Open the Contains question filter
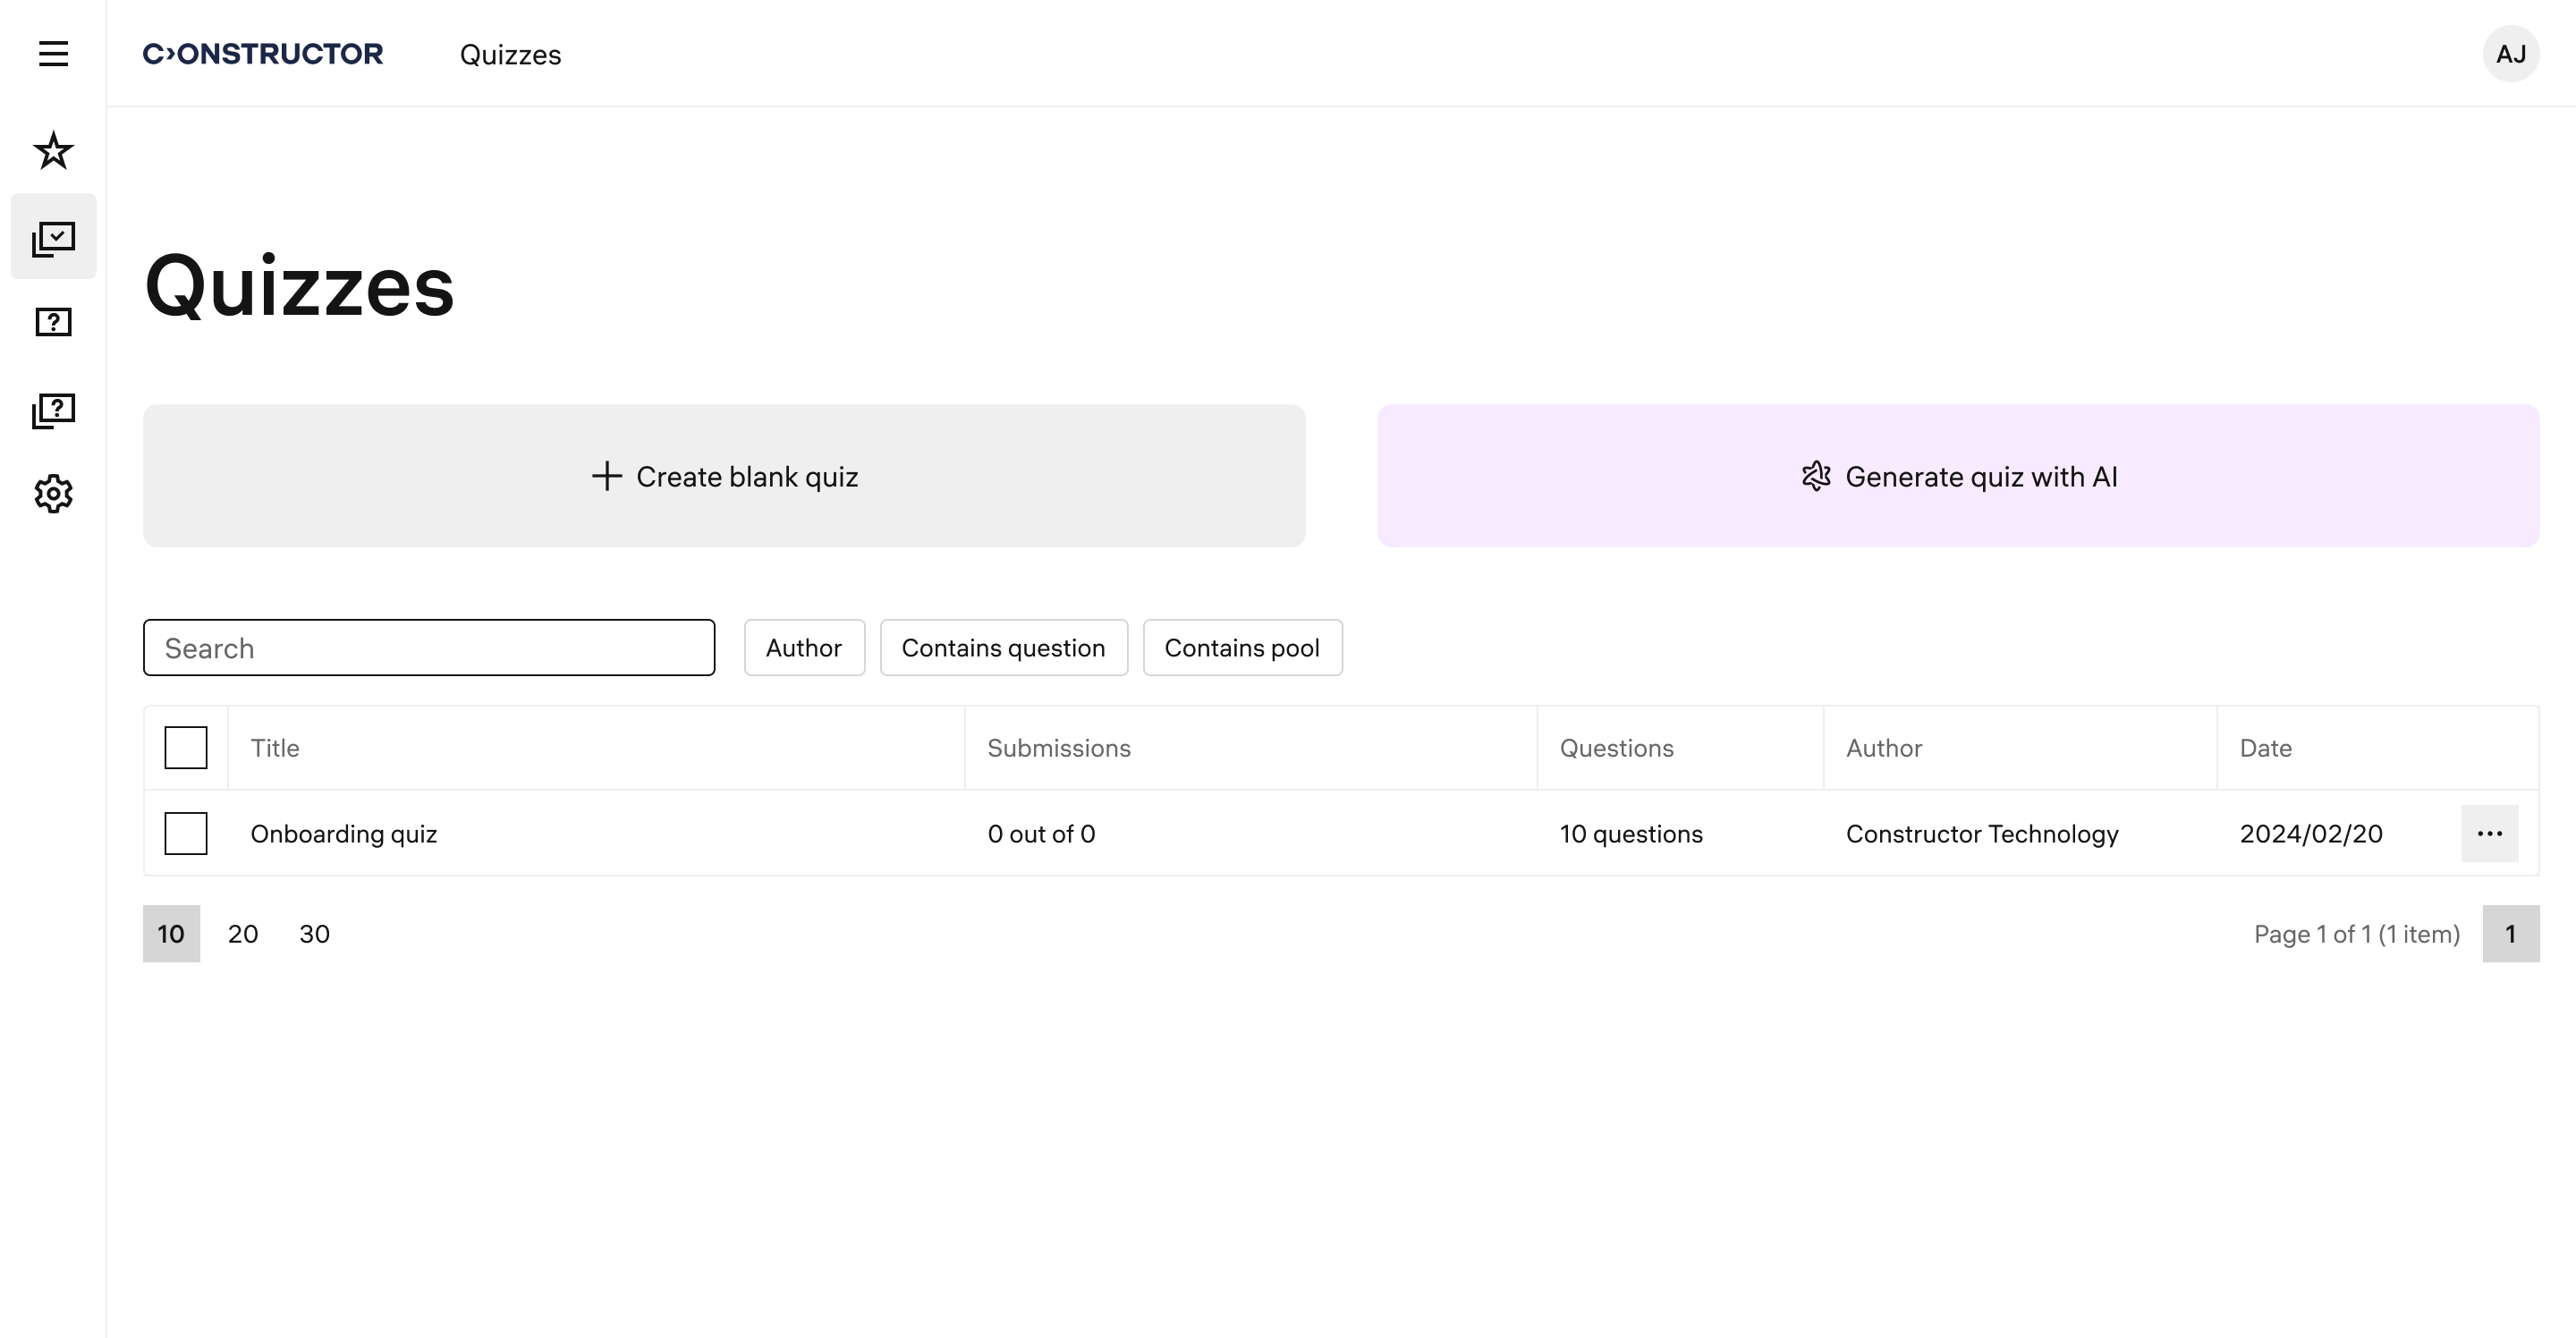This screenshot has height=1338, width=2576. click(x=1003, y=648)
